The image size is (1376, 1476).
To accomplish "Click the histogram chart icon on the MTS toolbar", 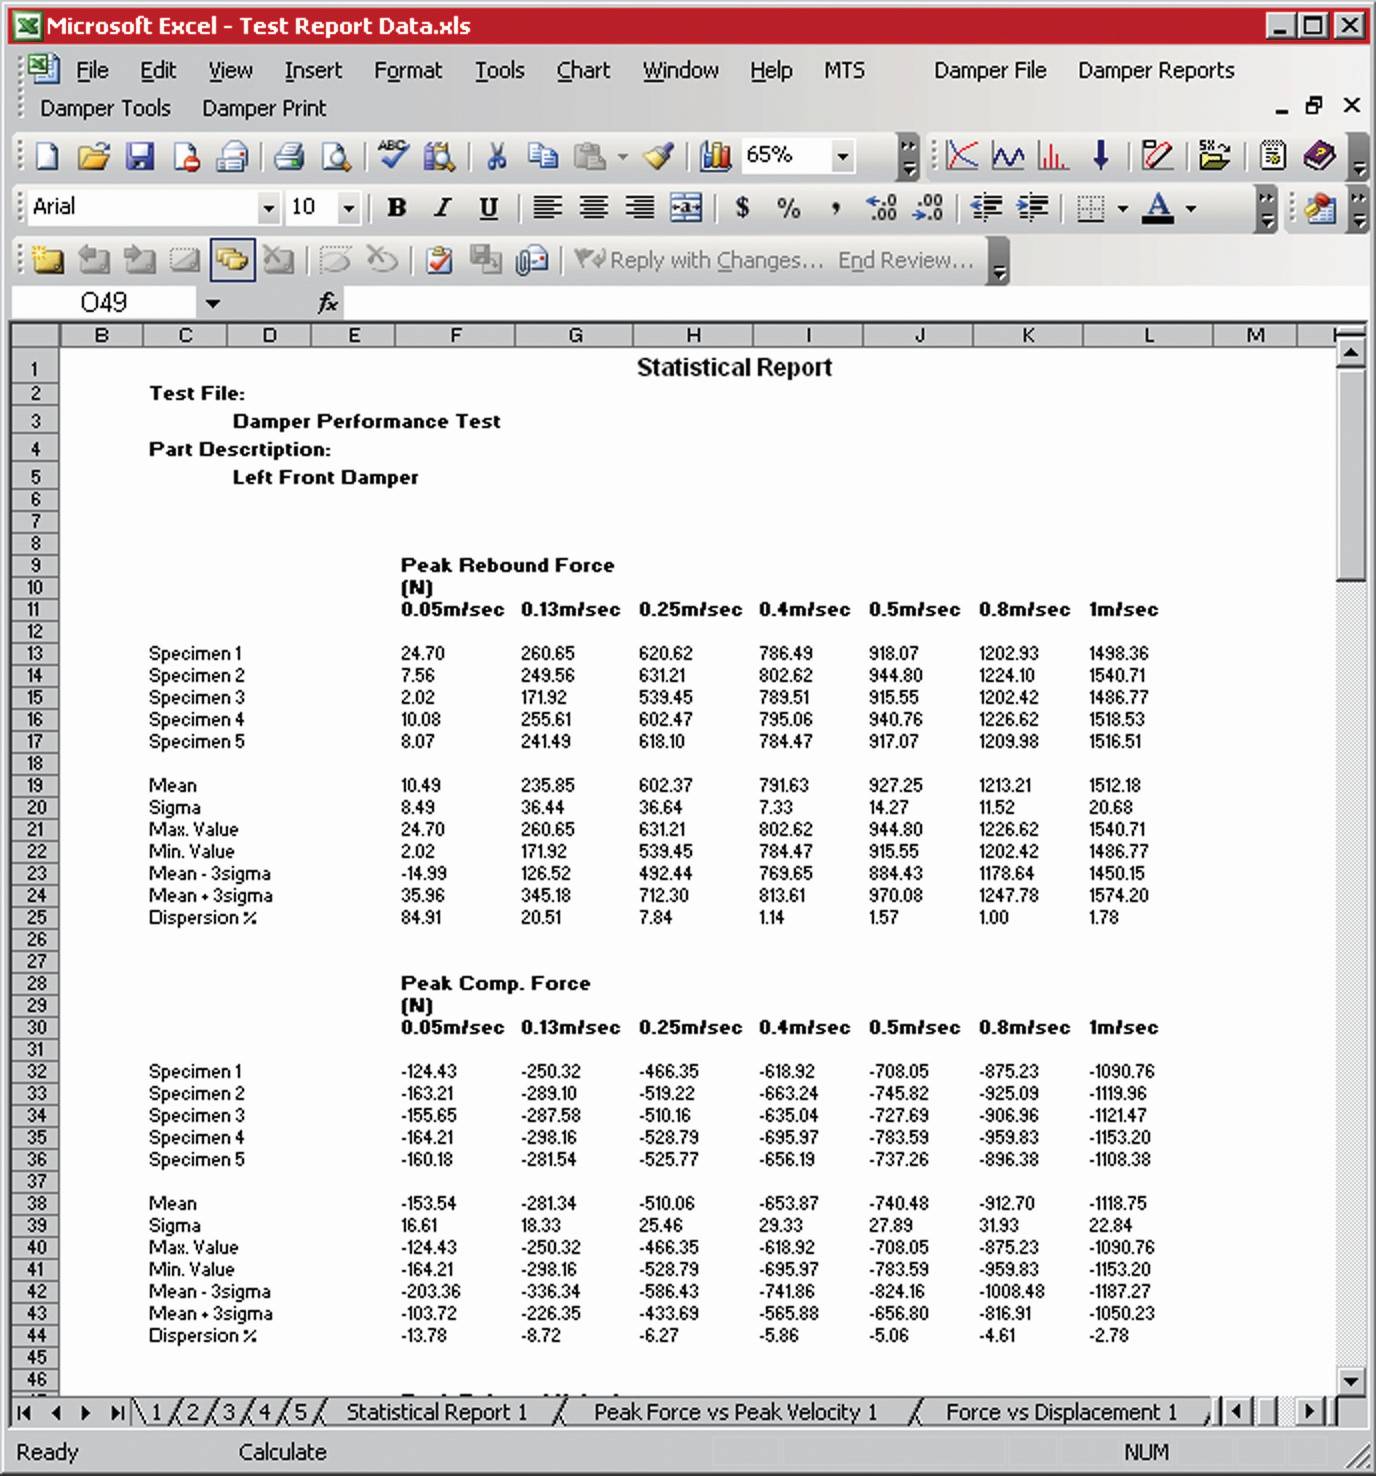I will pyautogui.click(x=1051, y=156).
